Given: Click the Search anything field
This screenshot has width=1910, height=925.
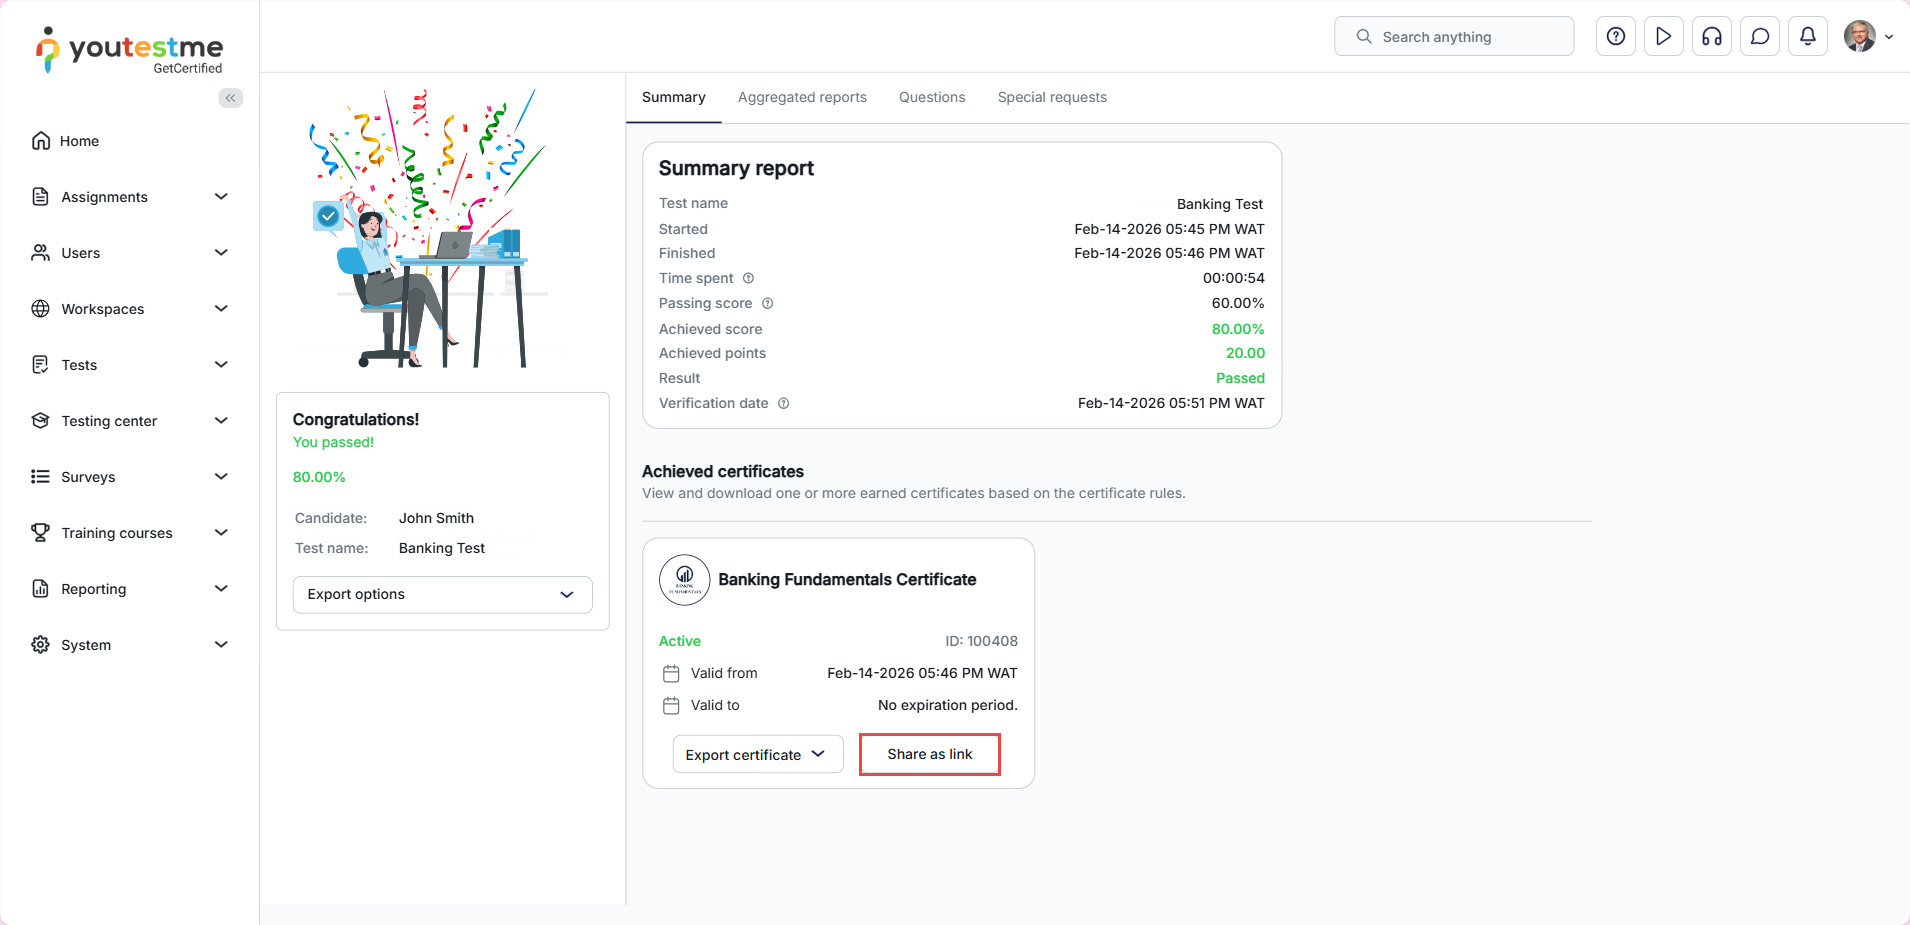Looking at the screenshot, I should pos(1453,37).
